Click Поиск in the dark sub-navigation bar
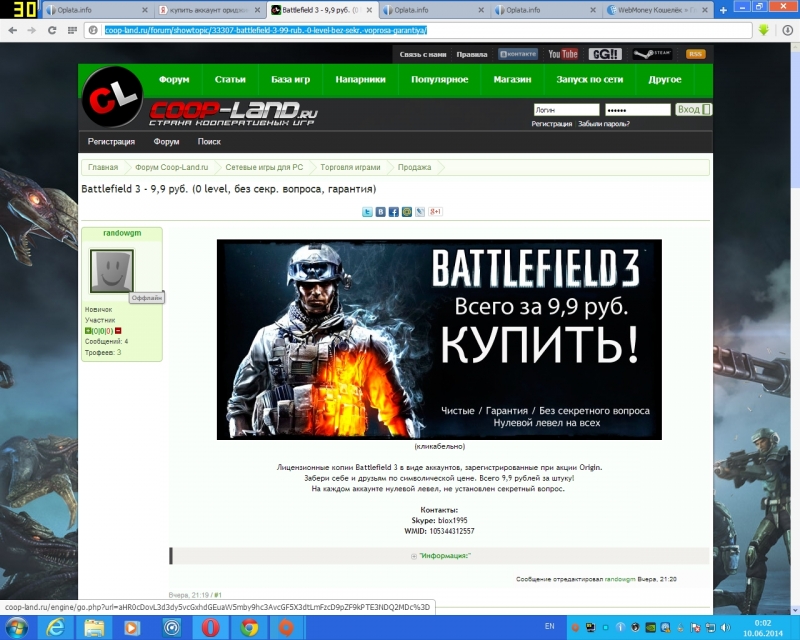 point(209,142)
